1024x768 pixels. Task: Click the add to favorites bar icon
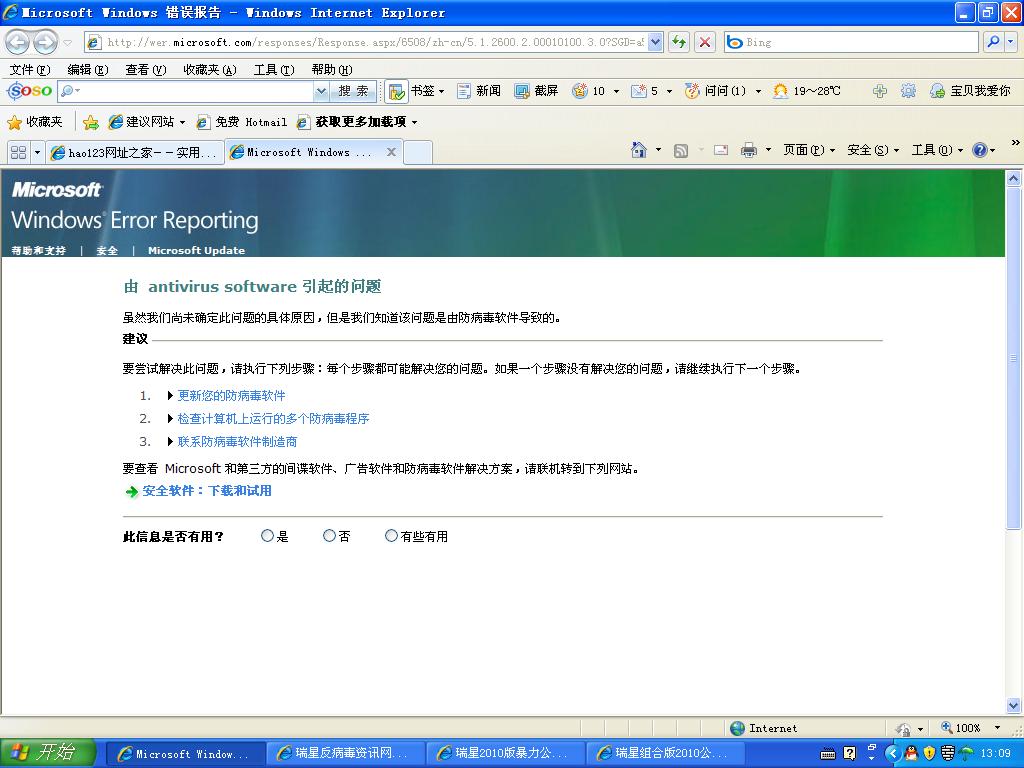pyautogui.click(x=91, y=122)
